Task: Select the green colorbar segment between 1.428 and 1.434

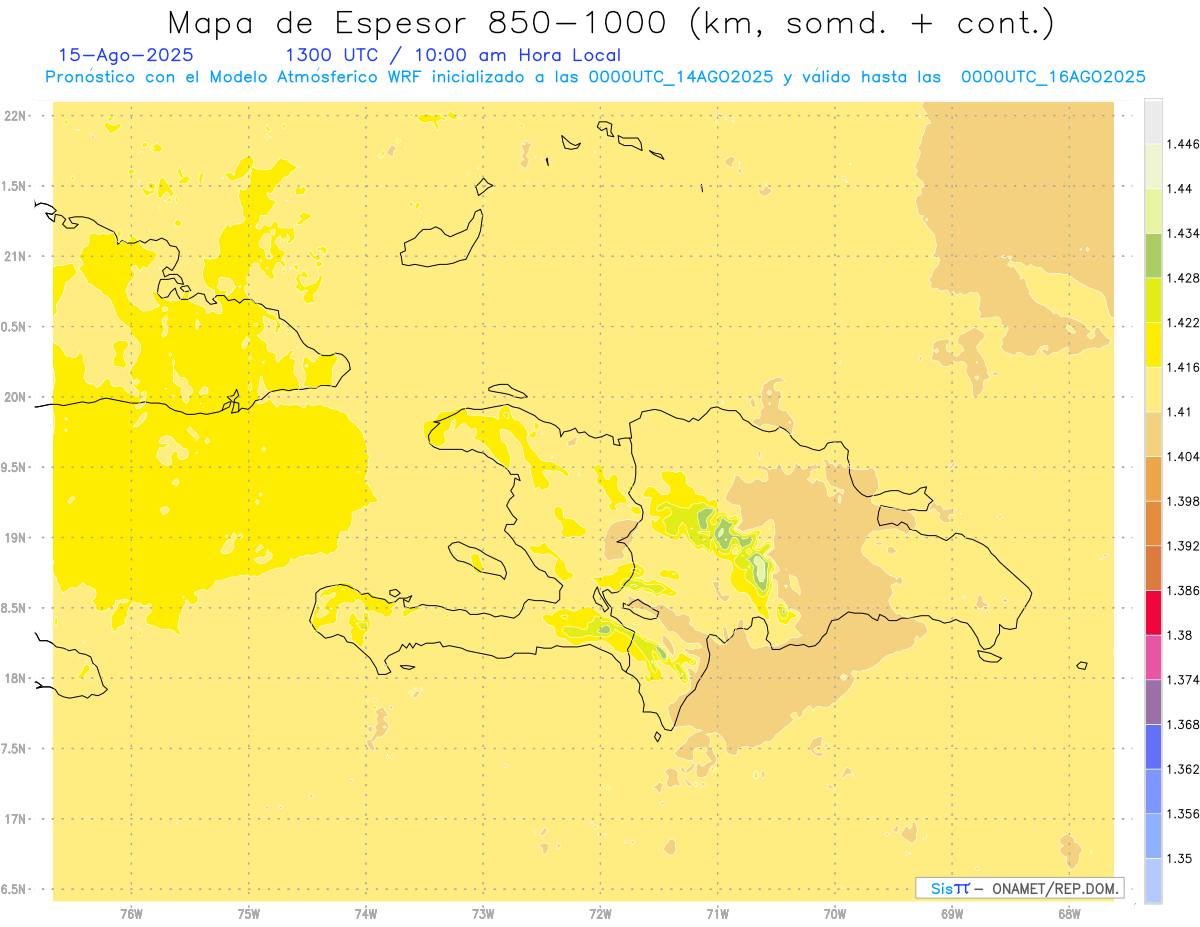Action: point(1153,255)
